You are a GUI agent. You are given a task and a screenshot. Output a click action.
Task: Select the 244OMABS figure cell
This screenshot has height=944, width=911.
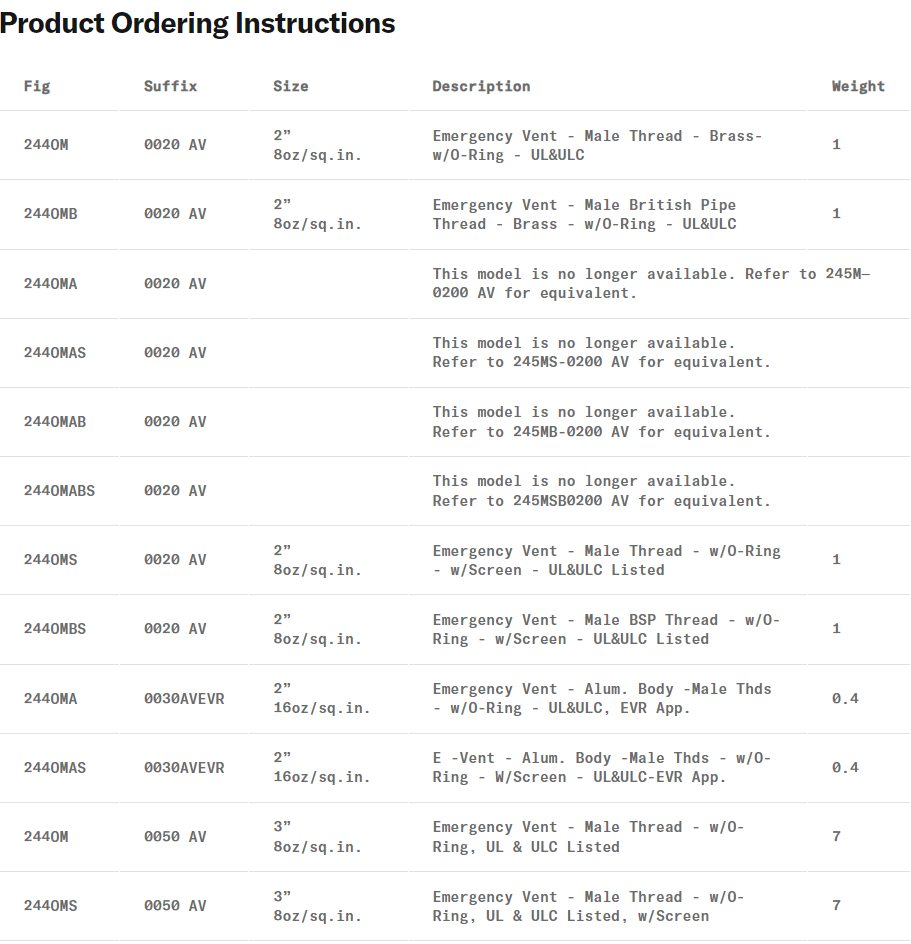59,491
